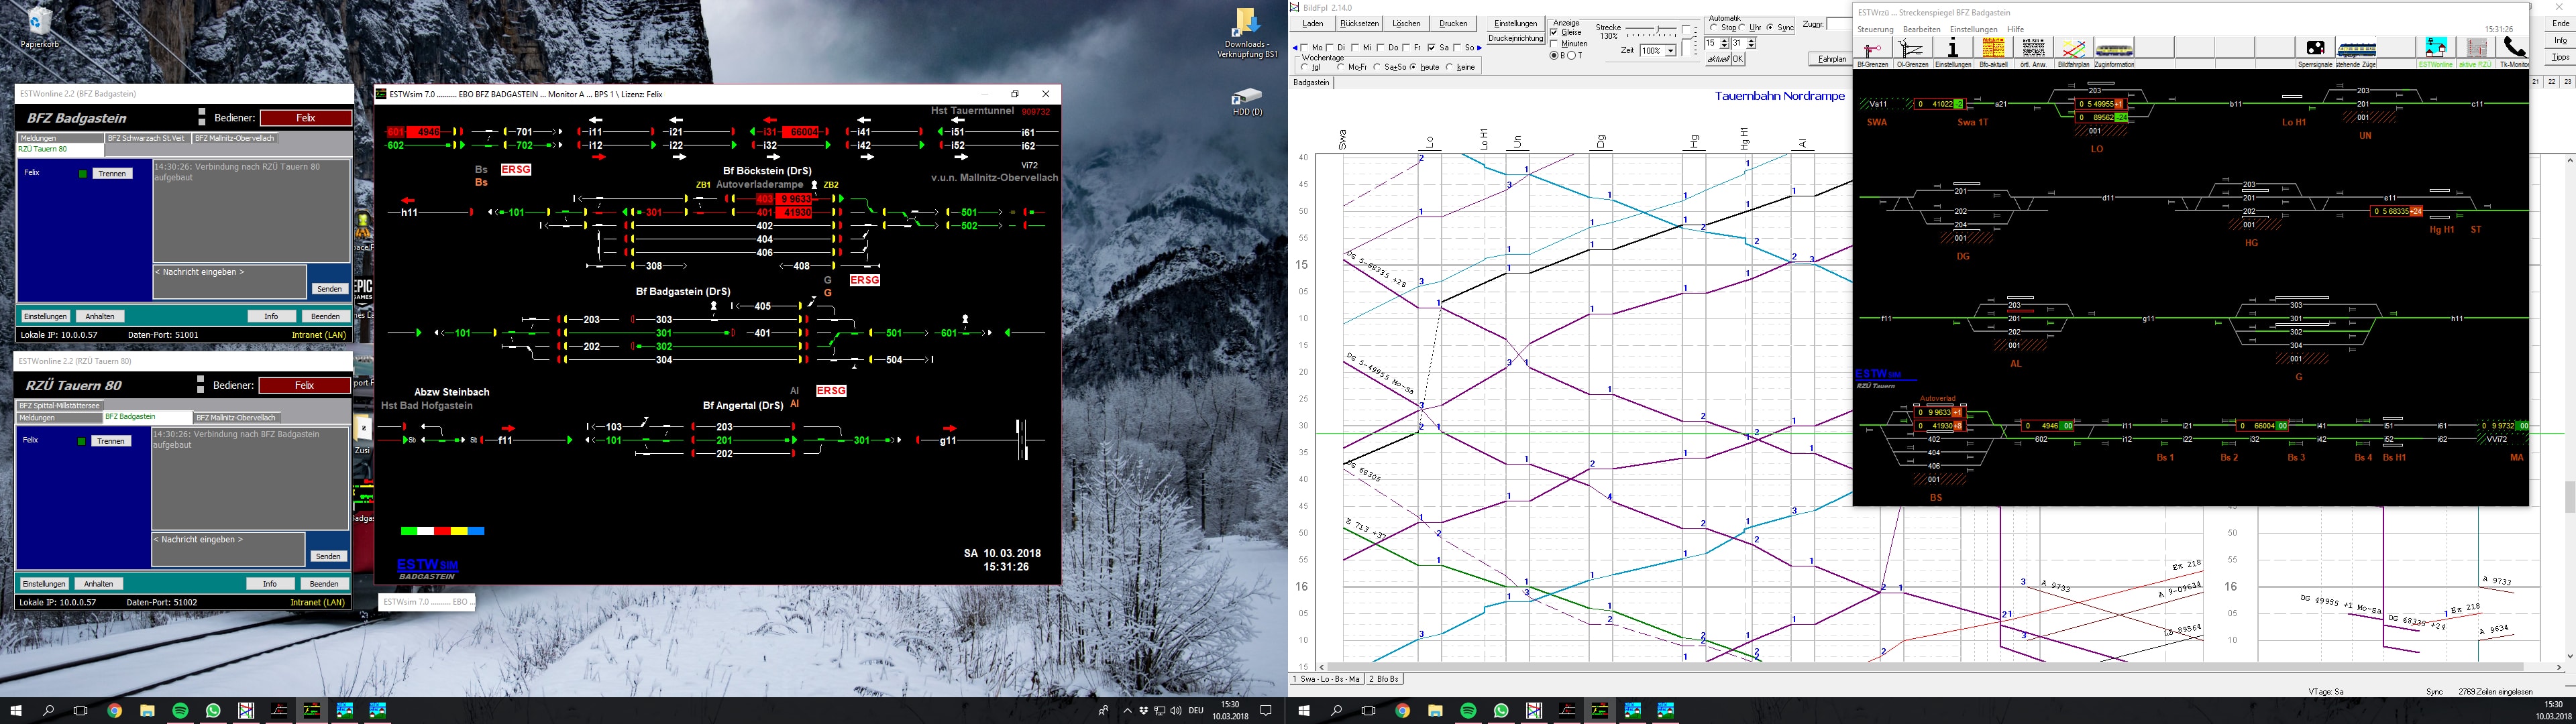Screen dimensions: 2576x724
Task: Switch to BFZ Mallnitz-Obervellach tab in RZÜ Tauern 80
Action: 235,418
